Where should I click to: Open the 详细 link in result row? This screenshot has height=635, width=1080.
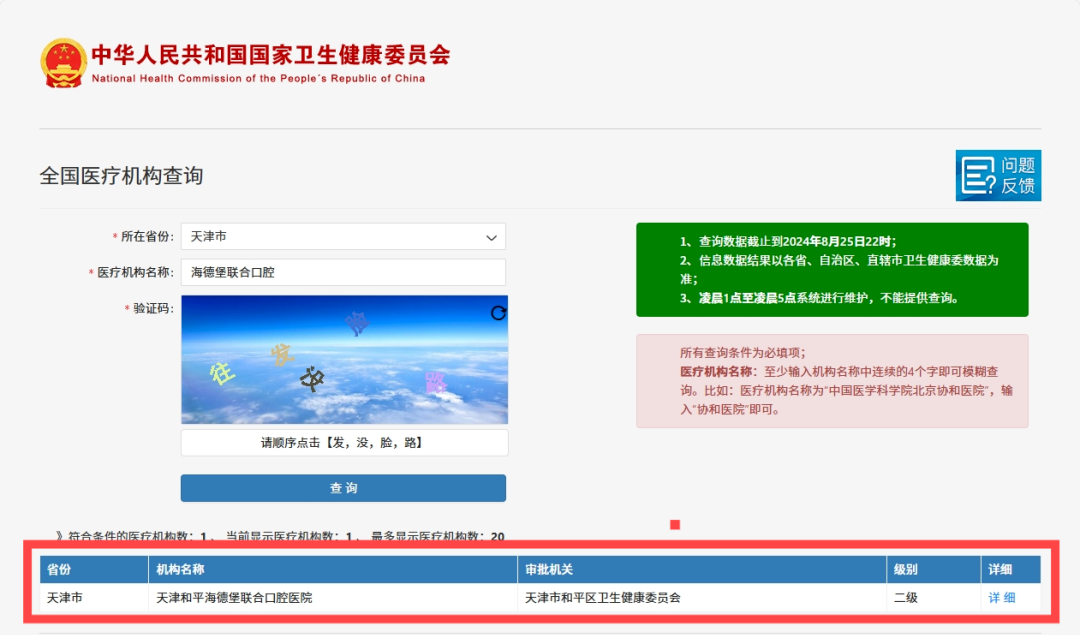(x=1001, y=598)
